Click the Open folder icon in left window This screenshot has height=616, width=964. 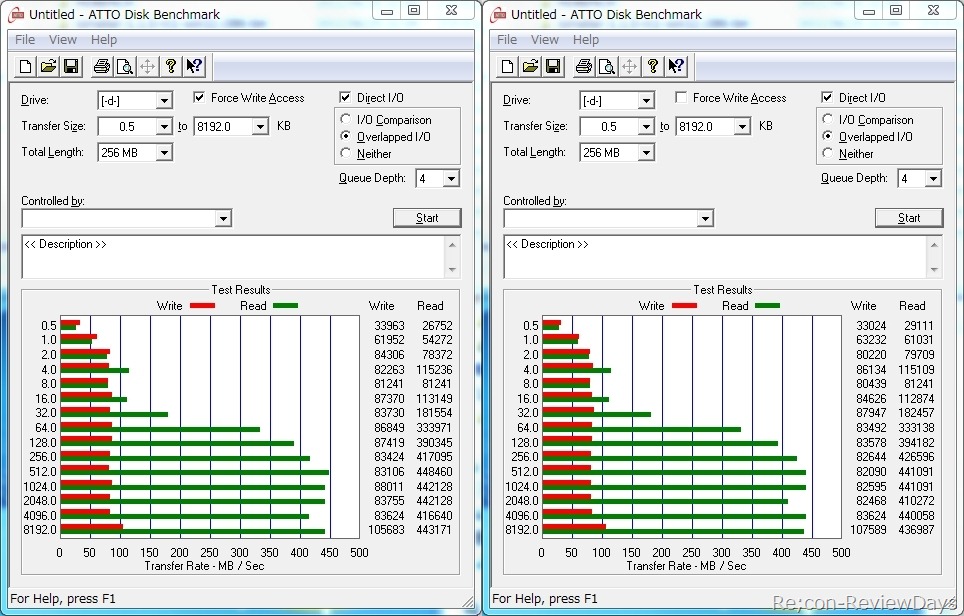[x=48, y=67]
